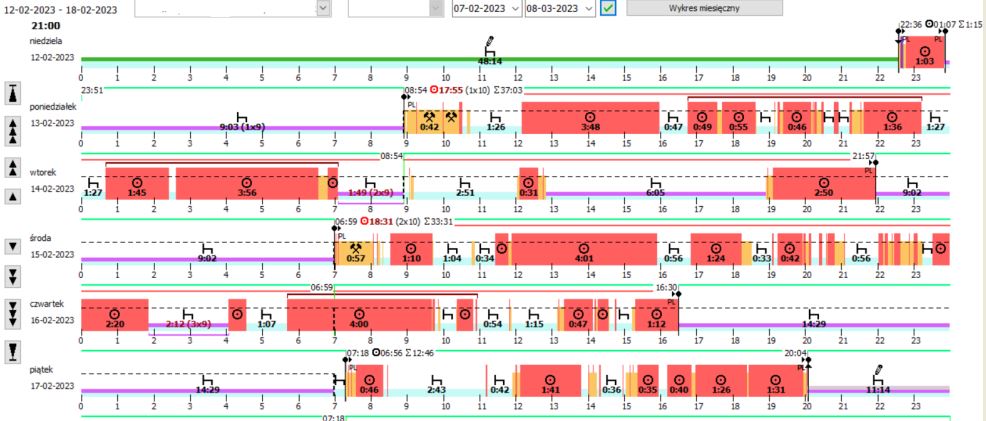
Task: Click the single up arrow button
Action: [x=12, y=197]
